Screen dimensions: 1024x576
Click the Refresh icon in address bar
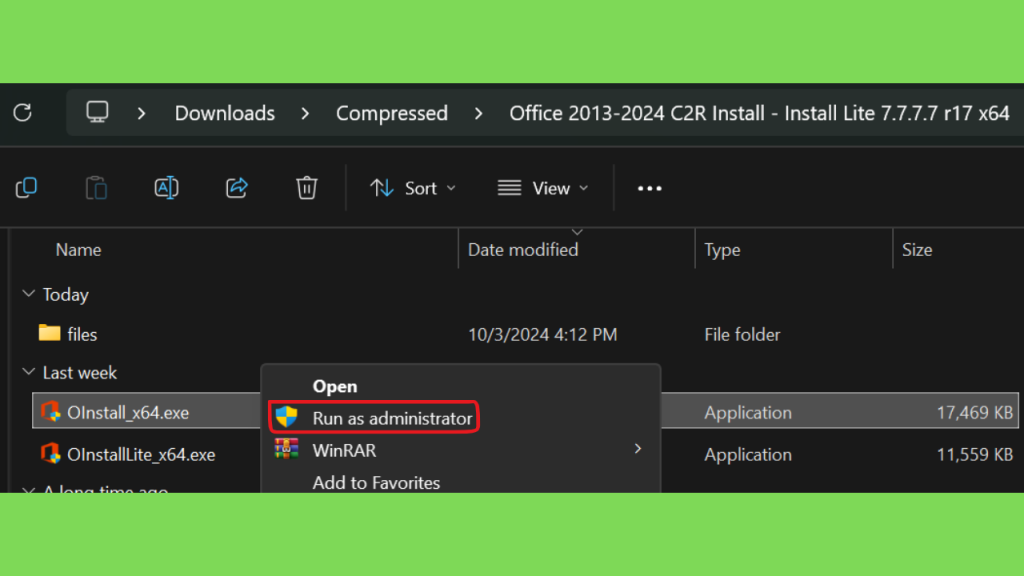[22, 112]
